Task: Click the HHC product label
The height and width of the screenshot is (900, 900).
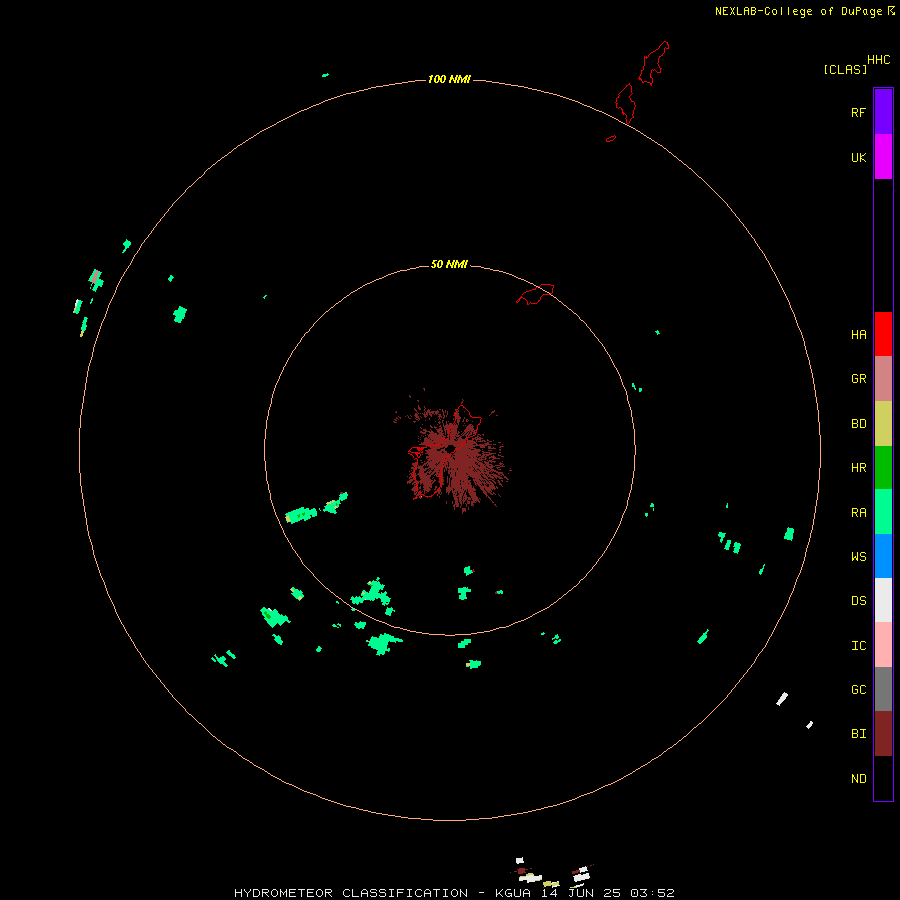Action: coord(879,60)
